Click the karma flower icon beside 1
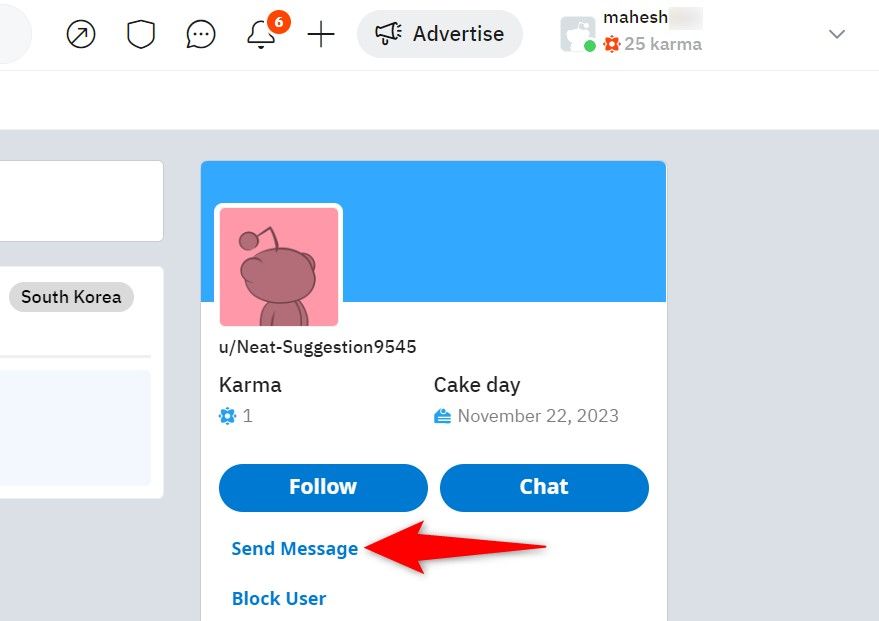The image size is (879, 621). (x=228, y=416)
